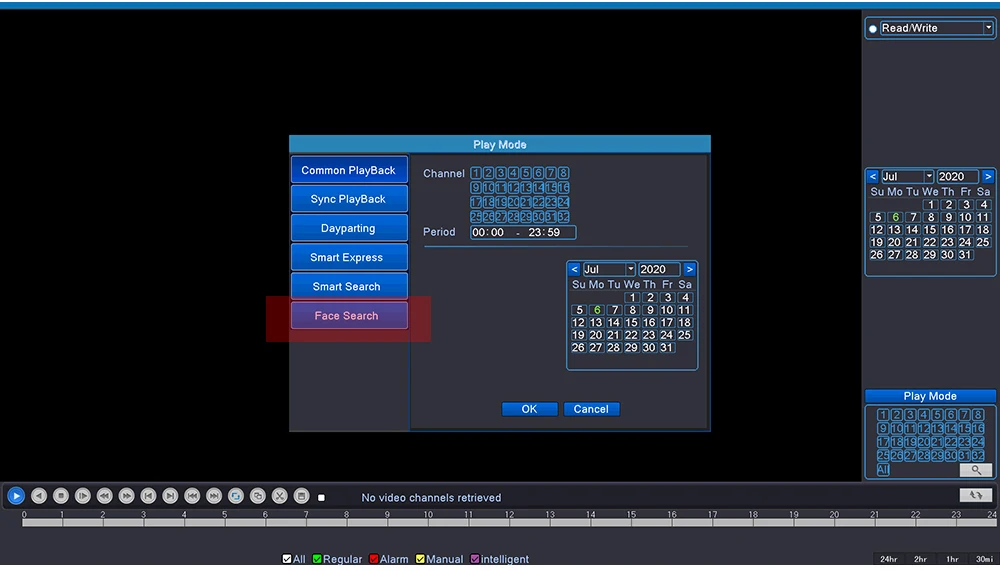The height and width of the screenshot is (571, 1000).
Task: Open the Jul month dropdown in dialog
Action: tap(610, 269)
